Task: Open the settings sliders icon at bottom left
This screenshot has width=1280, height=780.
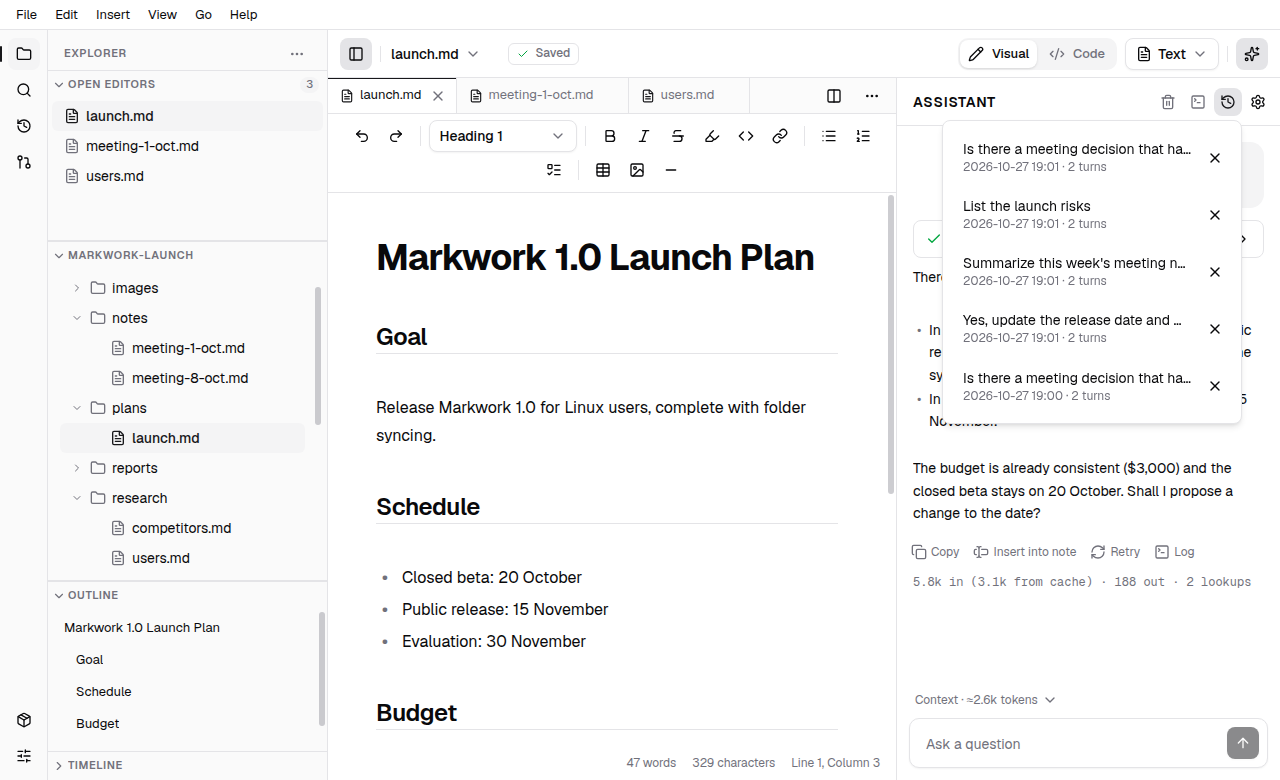Action: point(24,756)
